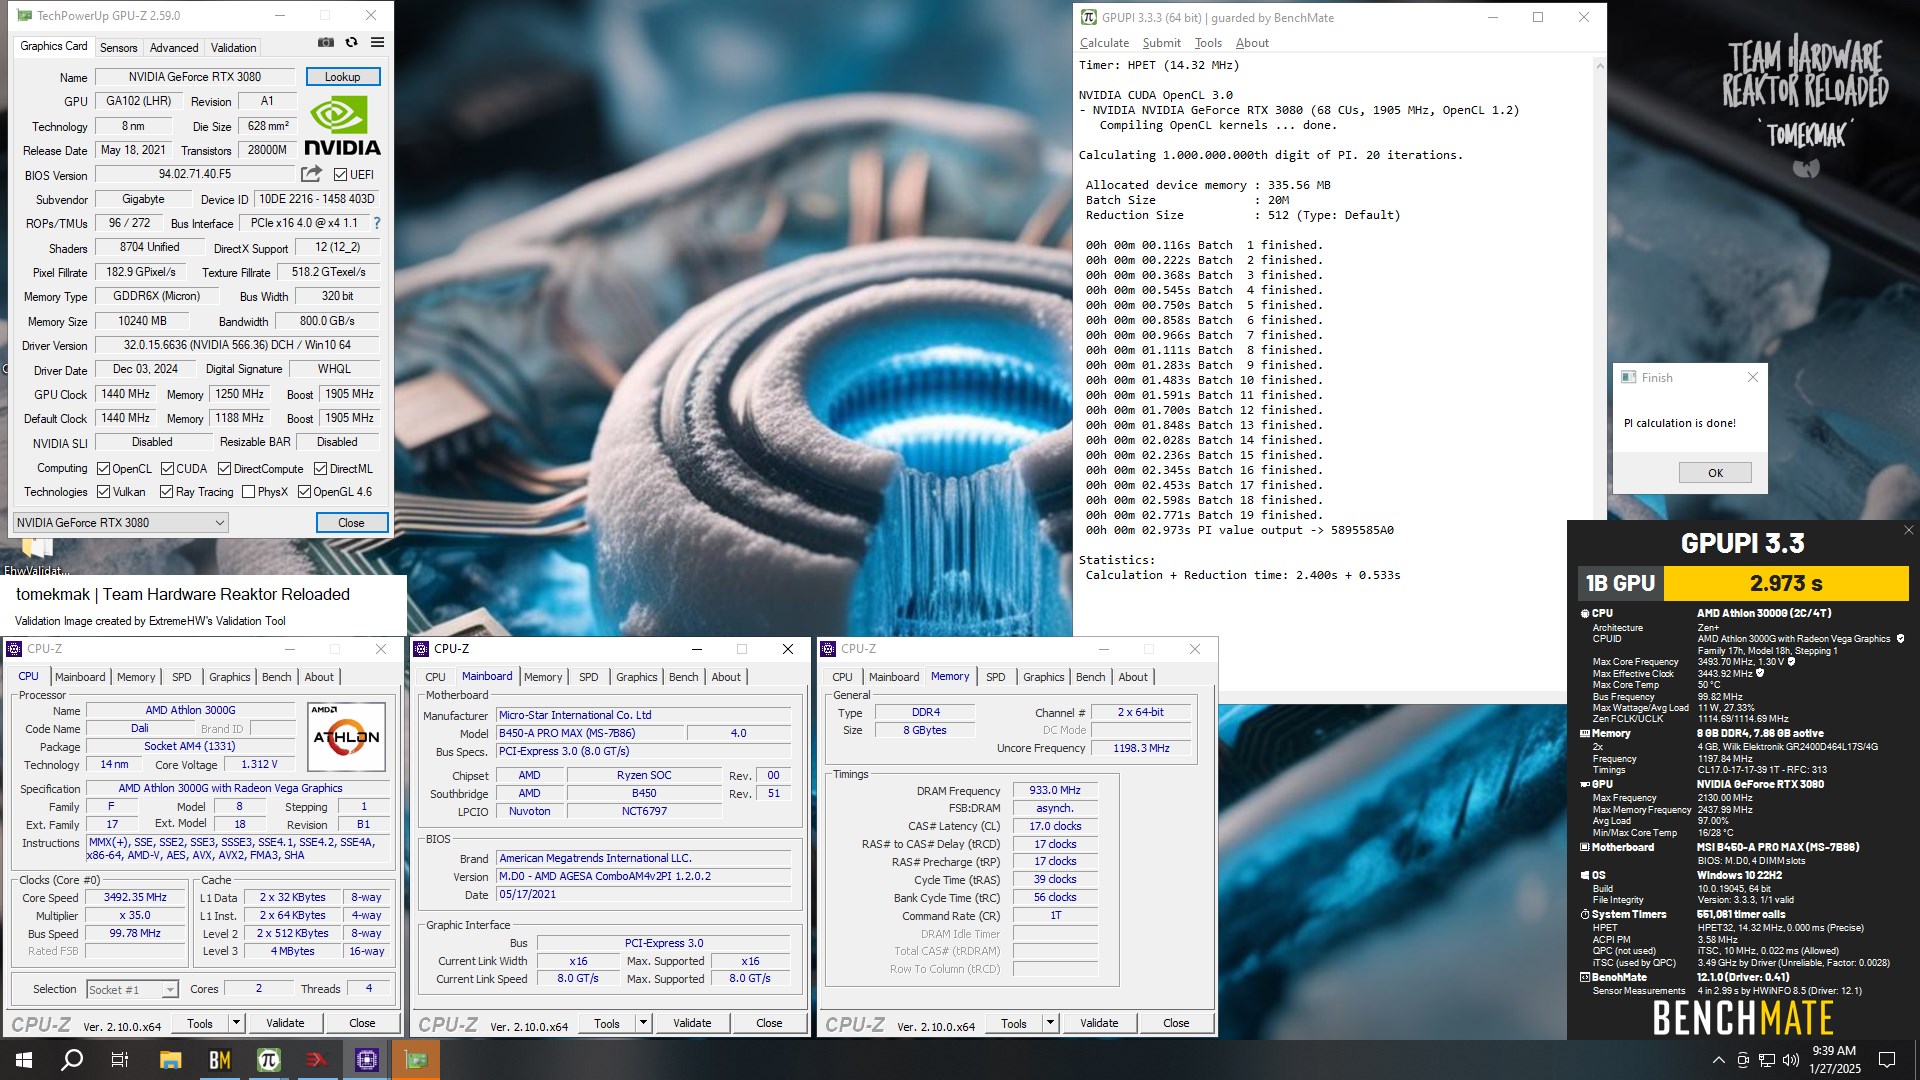This screenshot has height=1080, width=1920.
Task: Click BIOS export share icon in GPU-Z
Action: point(311,174)
